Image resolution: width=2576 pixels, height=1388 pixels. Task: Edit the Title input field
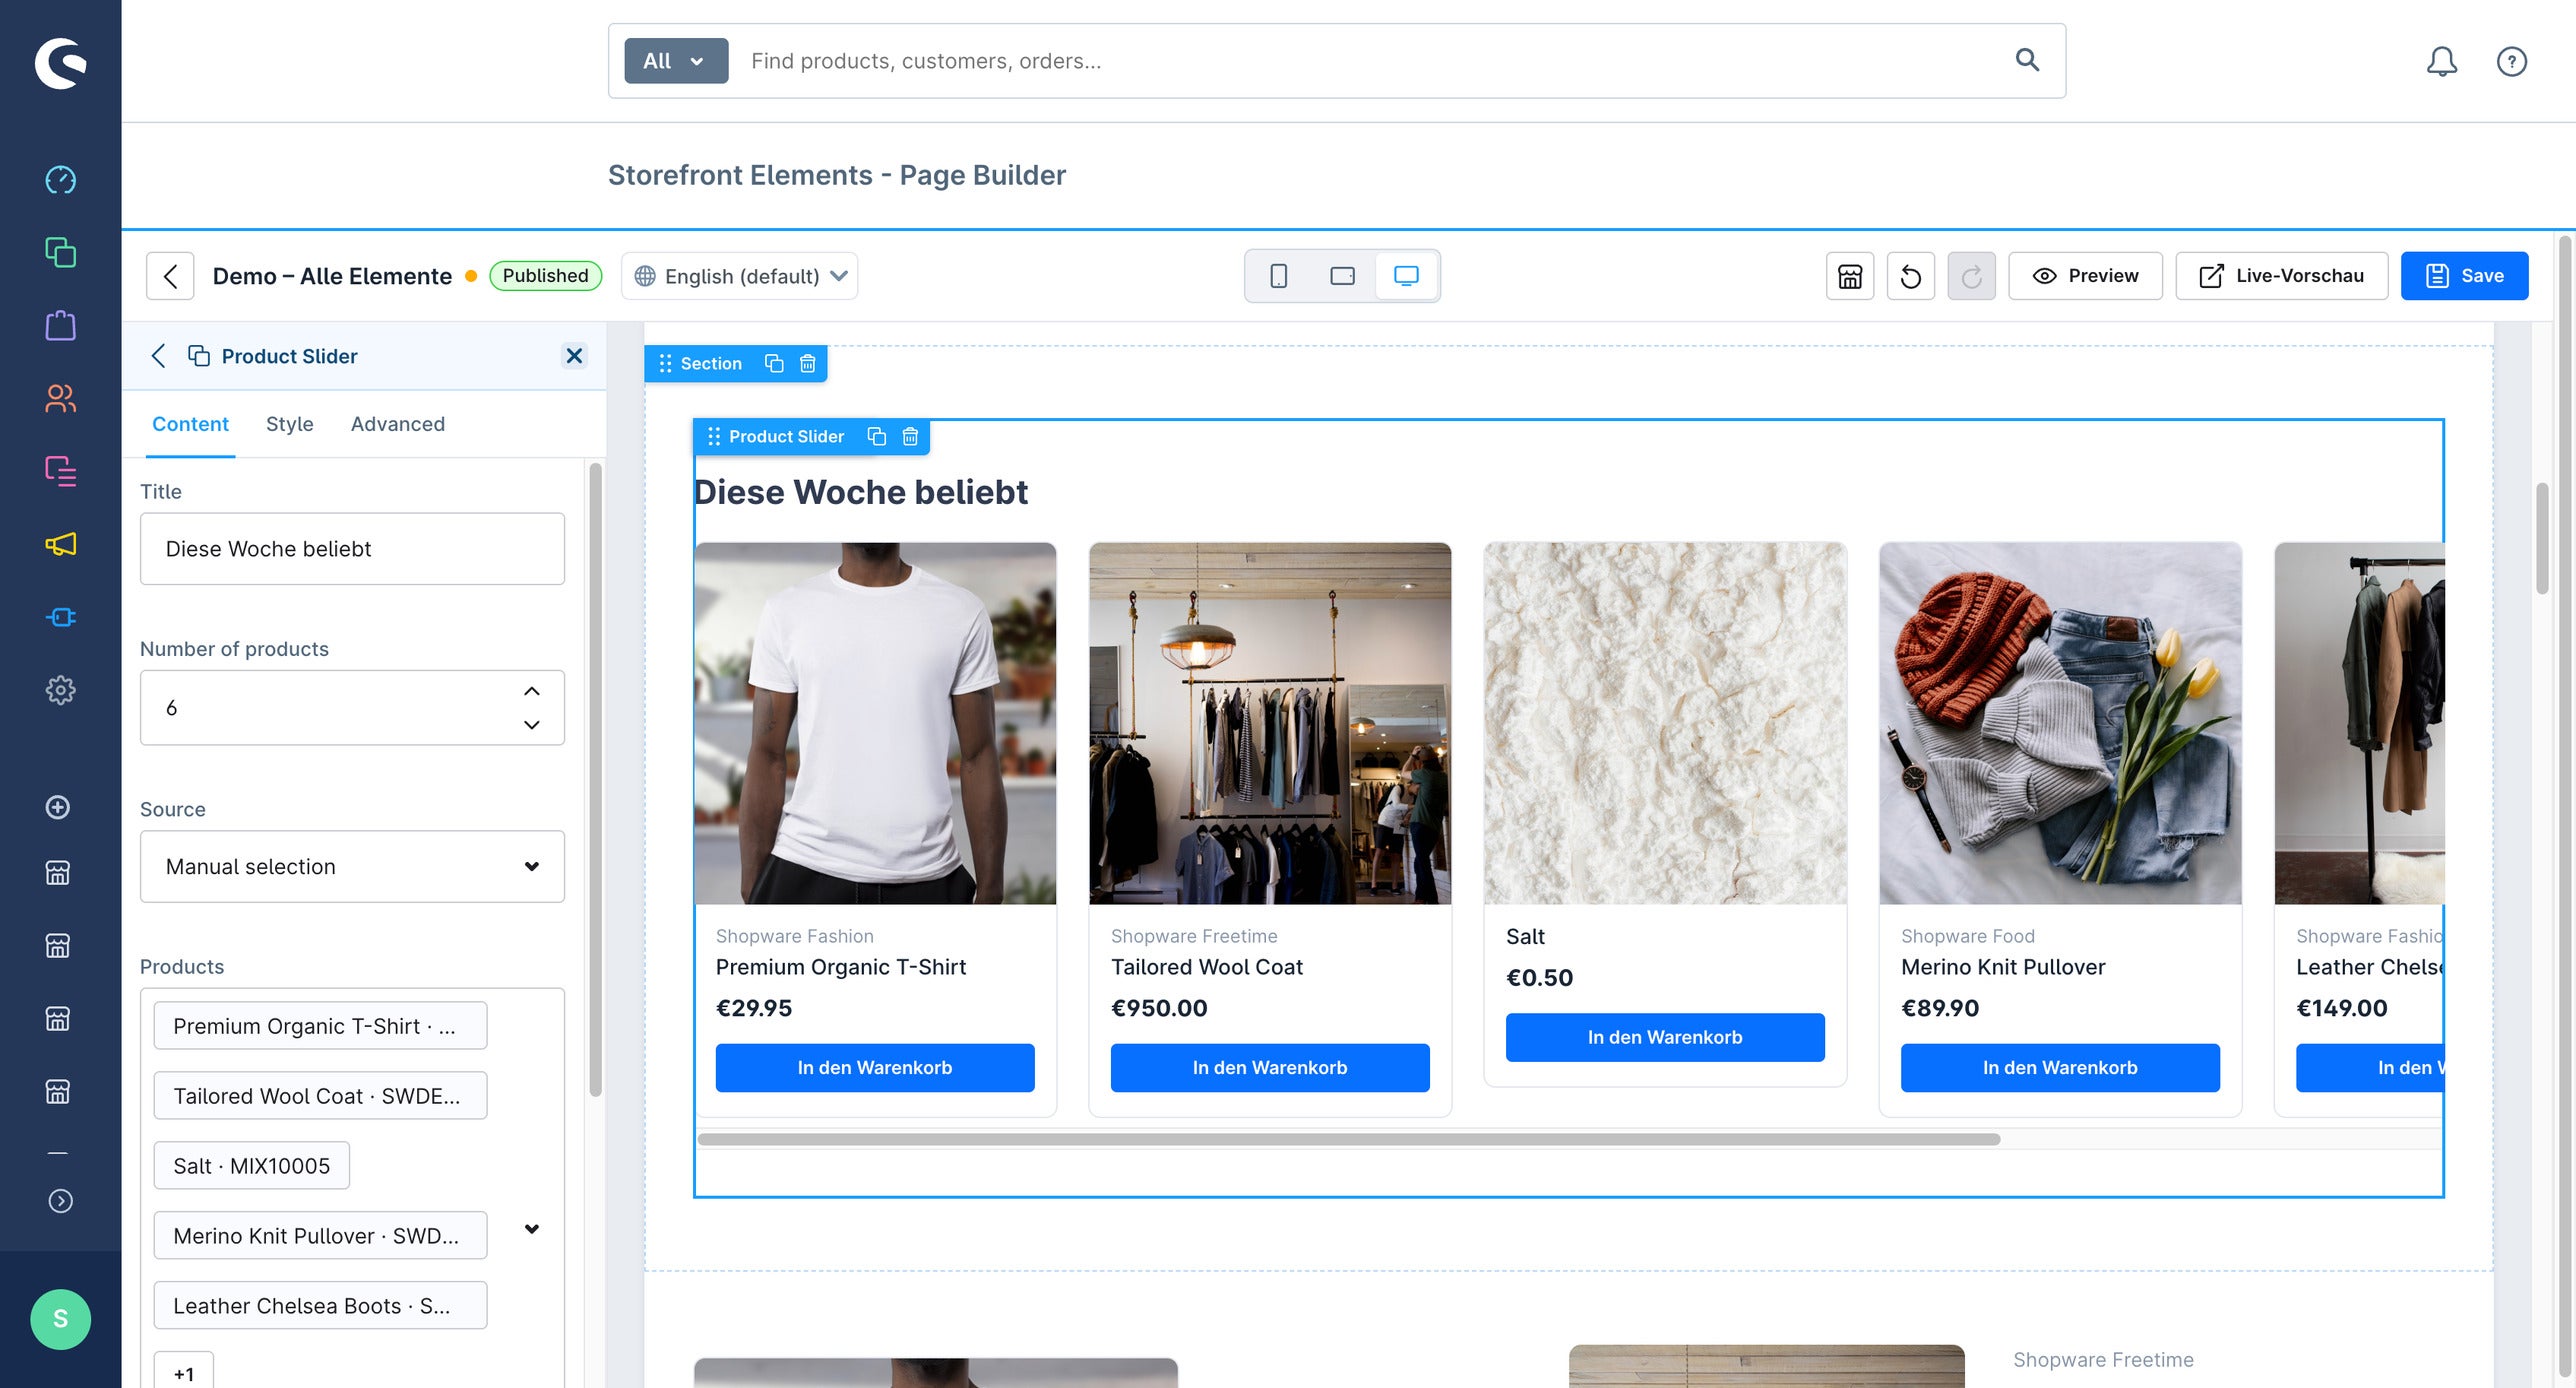coord(352,549)
